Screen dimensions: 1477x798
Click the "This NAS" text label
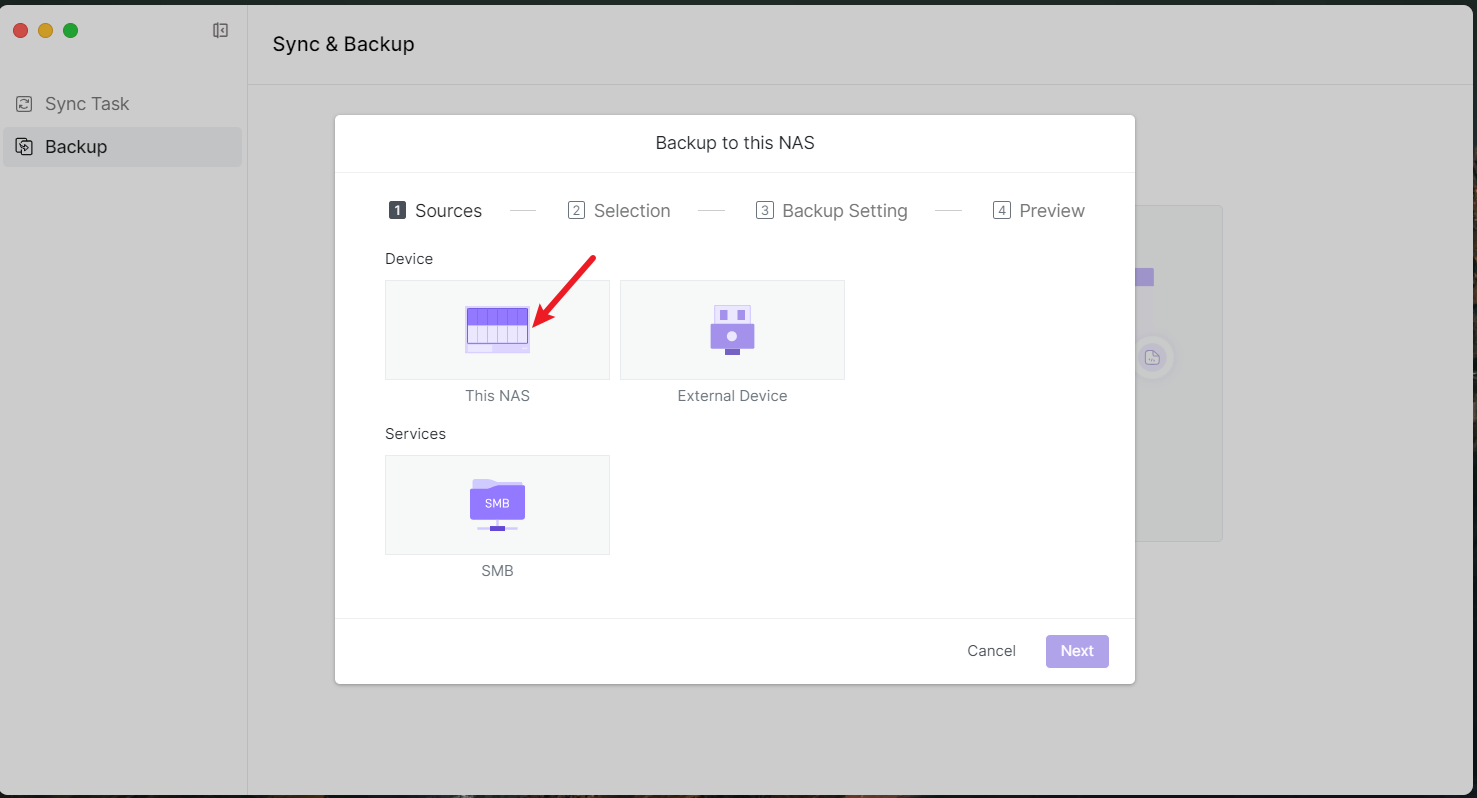point(497,396)
